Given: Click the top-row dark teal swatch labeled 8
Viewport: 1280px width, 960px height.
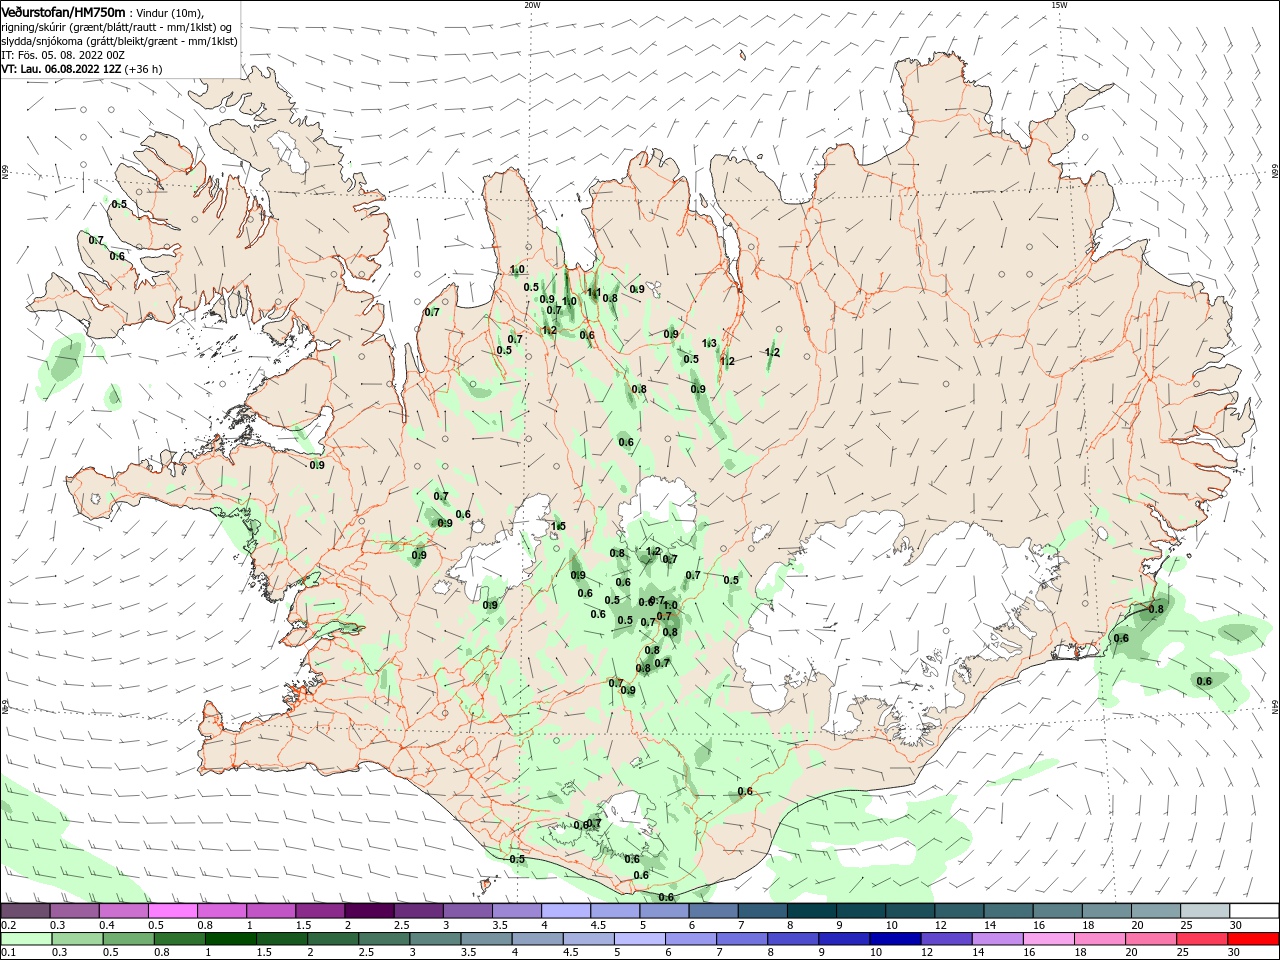Looking at the screenshot, I should (x=812, y=911).
